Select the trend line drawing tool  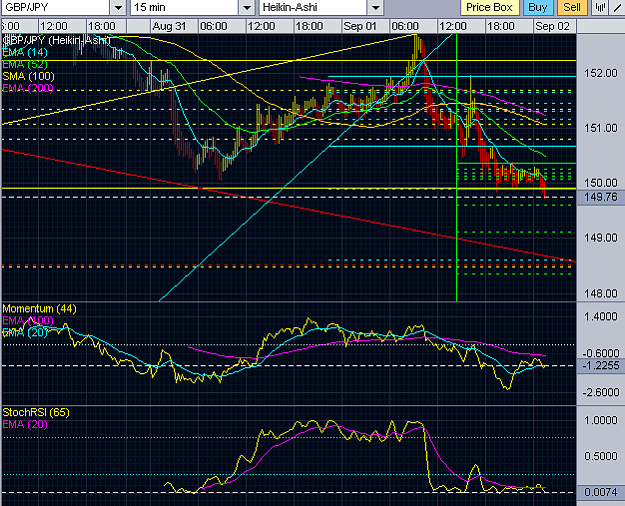click(617, 7)
